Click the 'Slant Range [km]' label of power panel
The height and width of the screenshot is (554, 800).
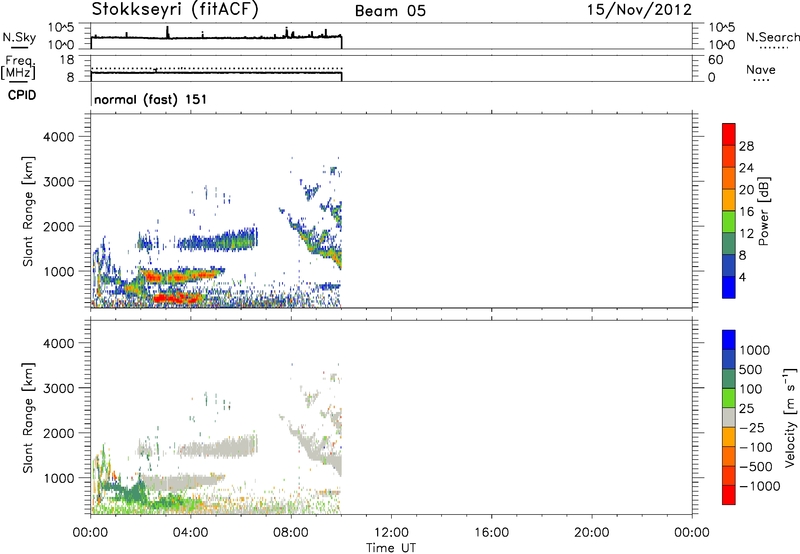[x=28, y=211]
